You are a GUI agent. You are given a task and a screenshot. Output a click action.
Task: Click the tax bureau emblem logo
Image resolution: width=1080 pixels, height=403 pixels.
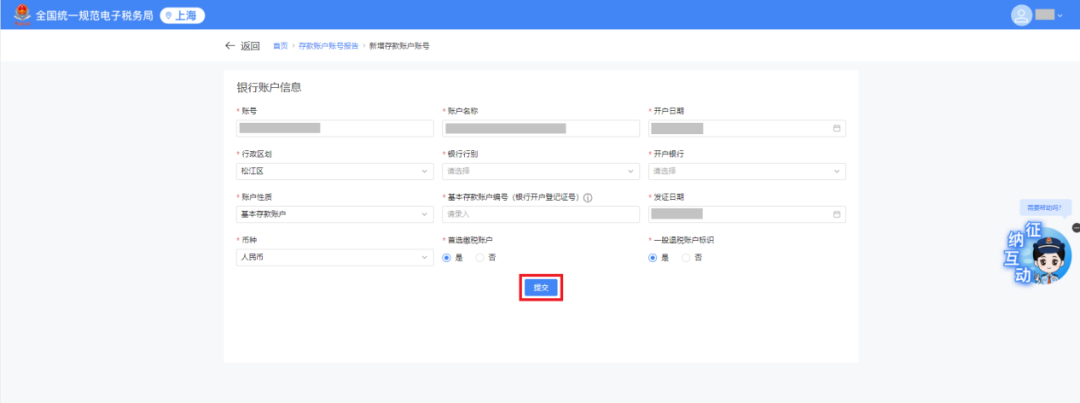pos(19,15)
